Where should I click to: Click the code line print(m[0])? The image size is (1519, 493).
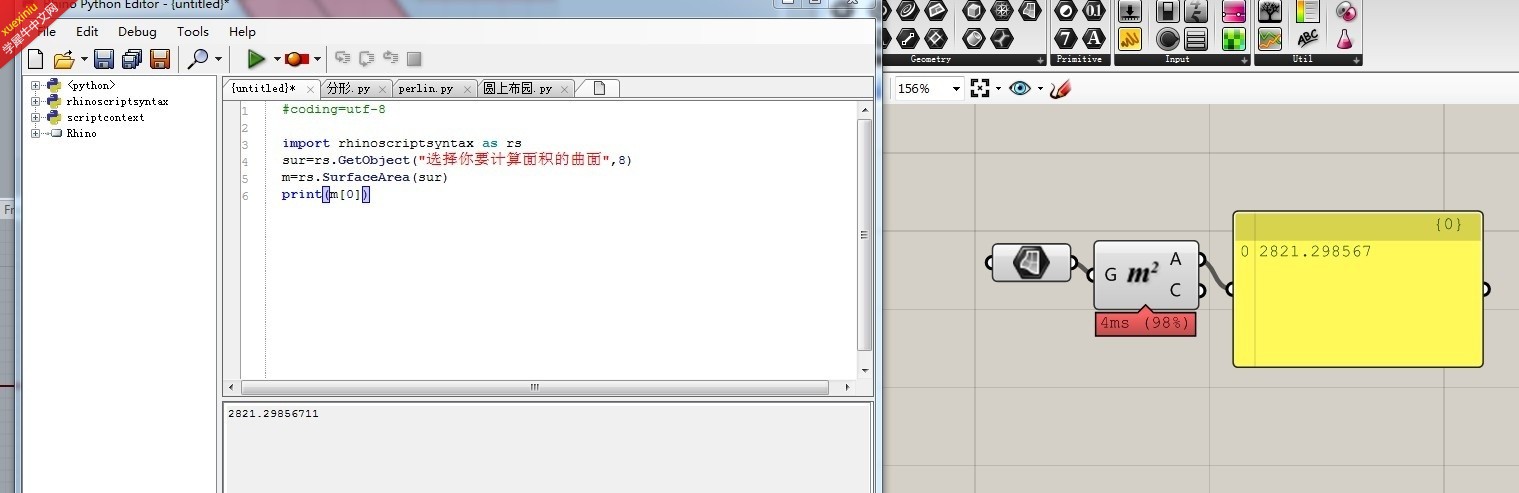[x=326, y=195]
